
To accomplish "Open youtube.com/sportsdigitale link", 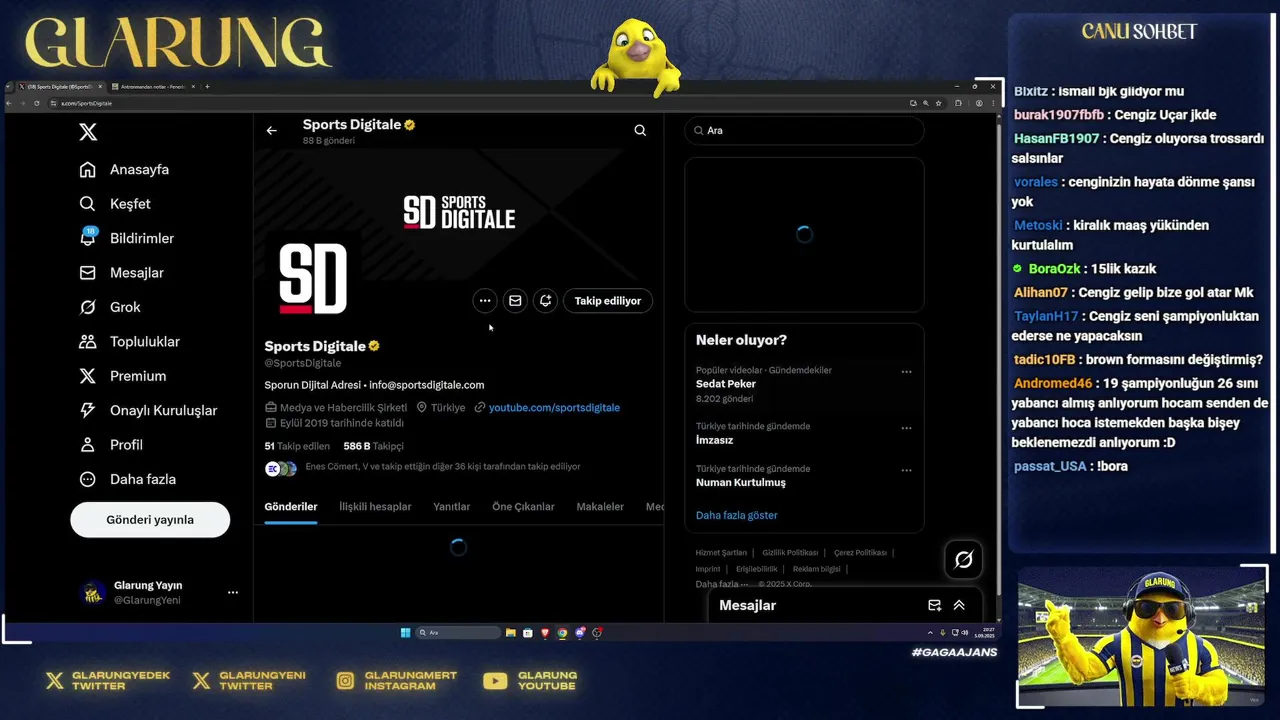I will click(x=554, y=408).
